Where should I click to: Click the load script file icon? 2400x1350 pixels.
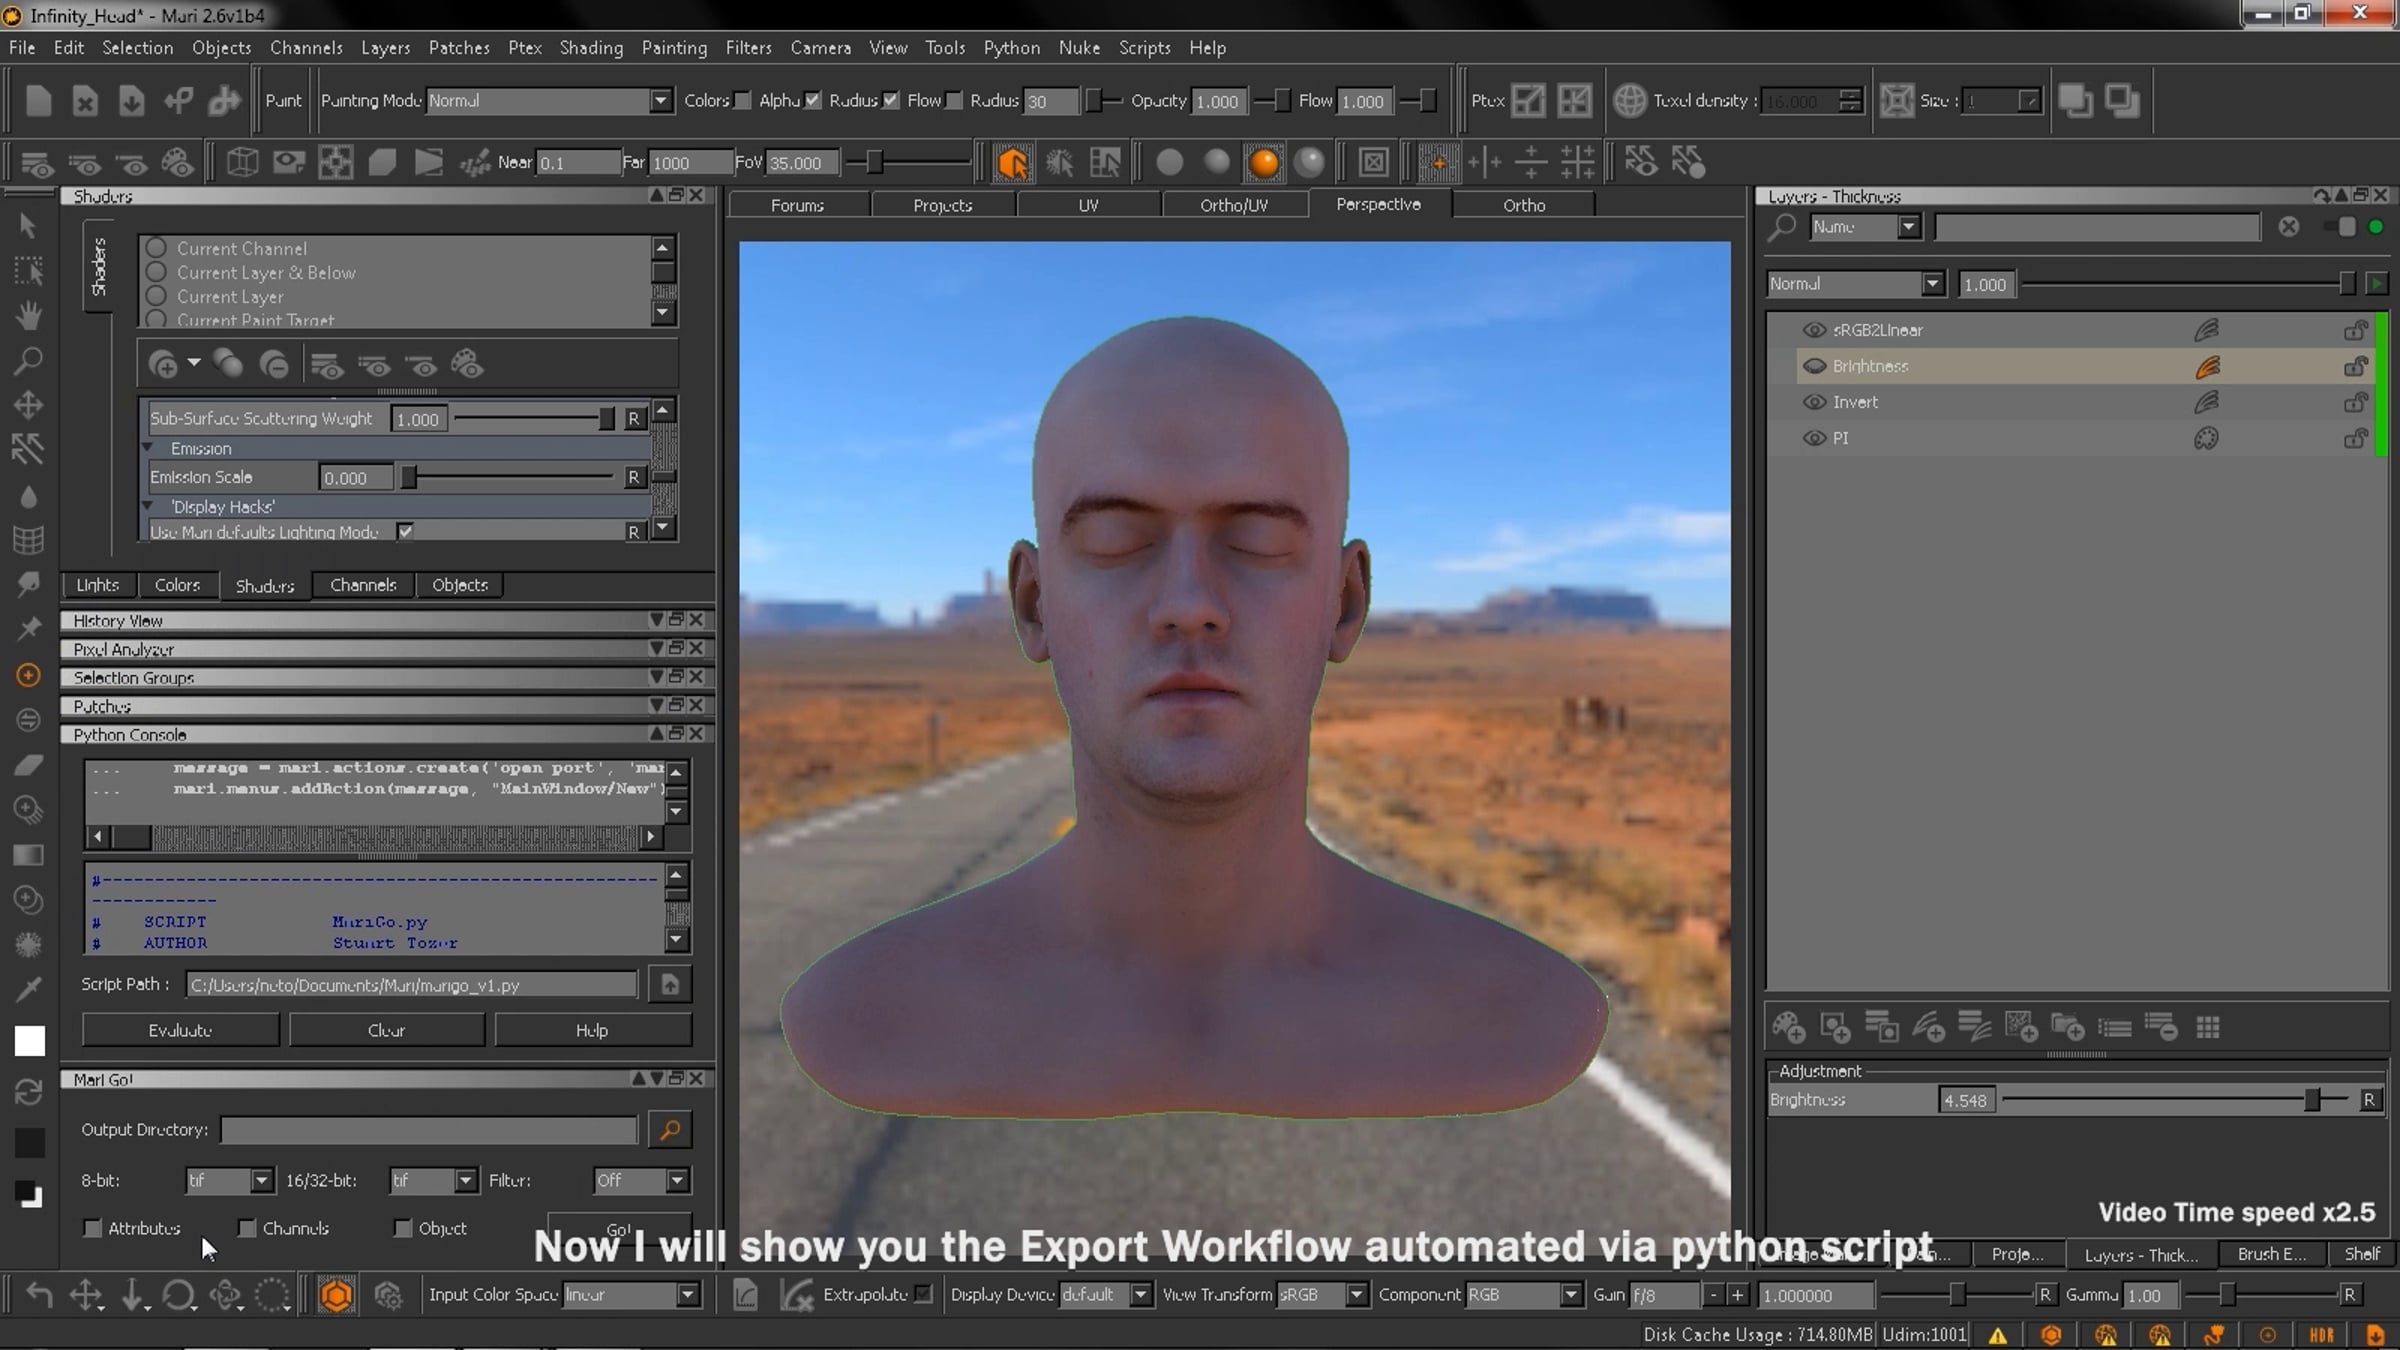[x=670, y=985]
